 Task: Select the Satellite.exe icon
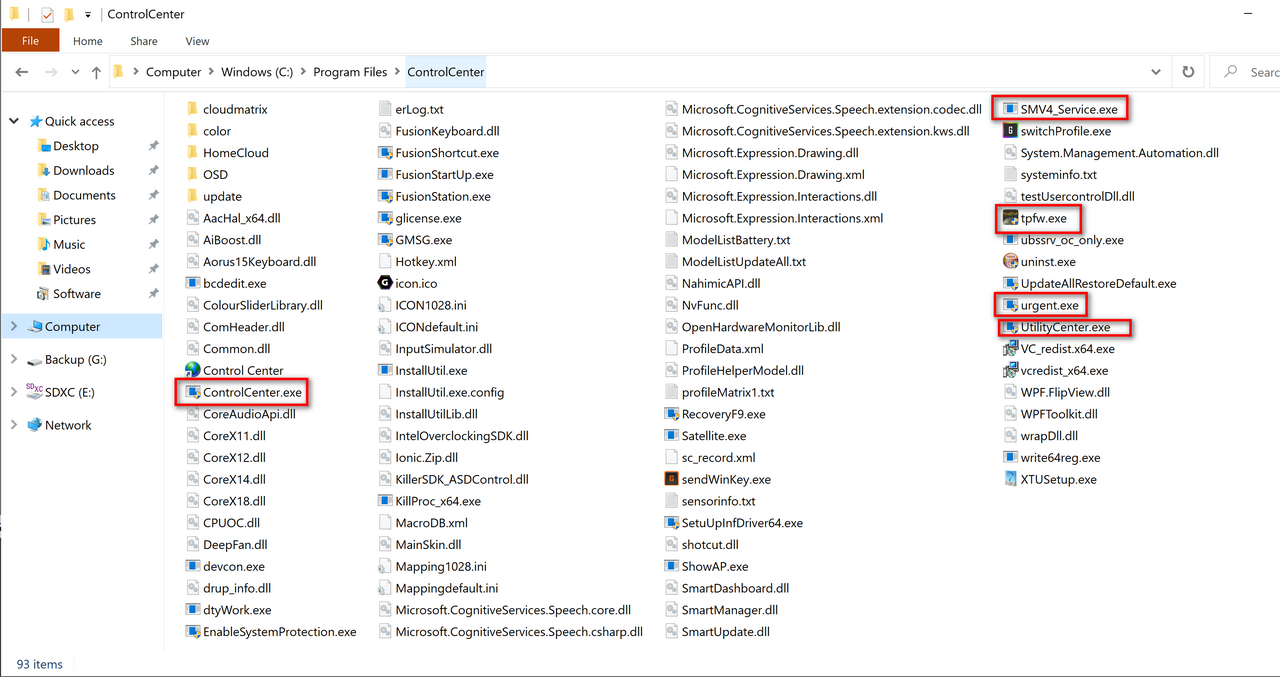click(x=672, y=436)
